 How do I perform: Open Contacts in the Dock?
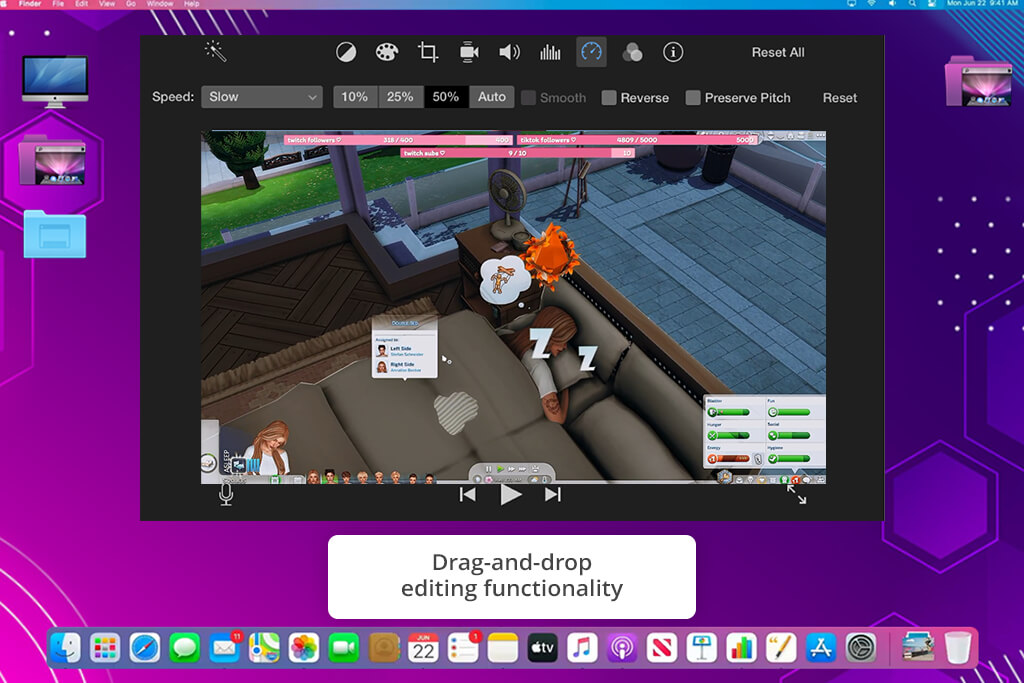tap(384, 648)
